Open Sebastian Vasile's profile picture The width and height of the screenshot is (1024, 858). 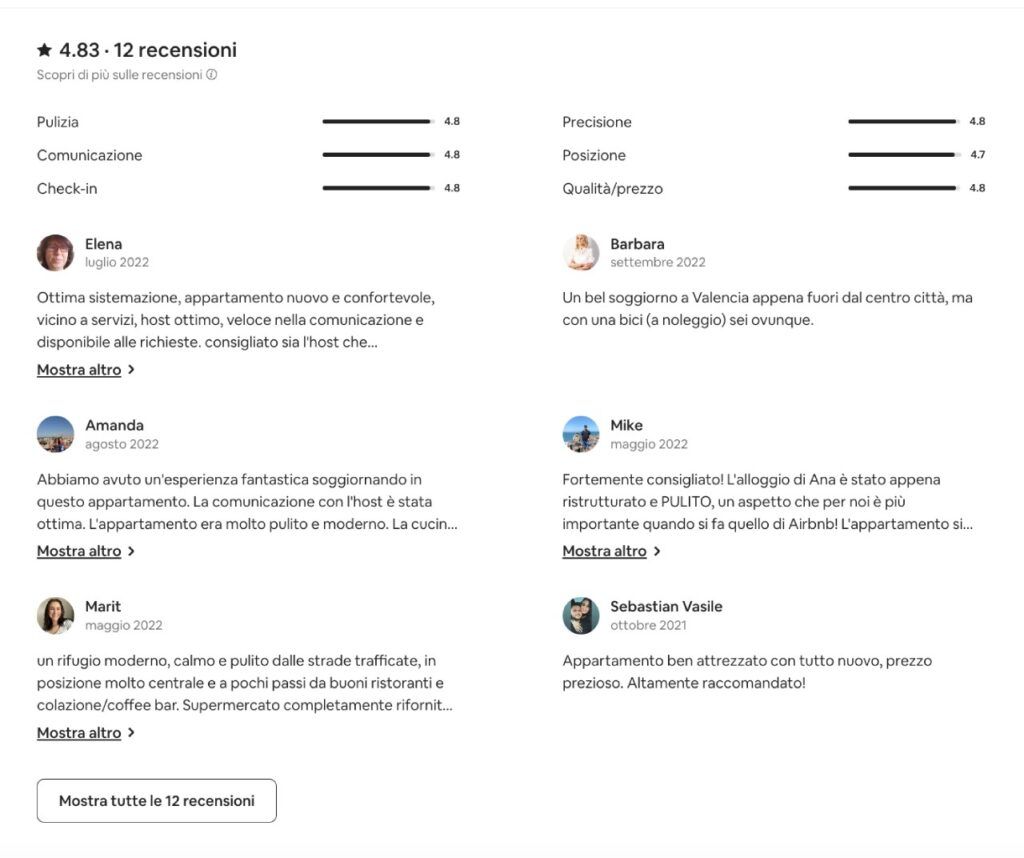click(x=581, y=615)
